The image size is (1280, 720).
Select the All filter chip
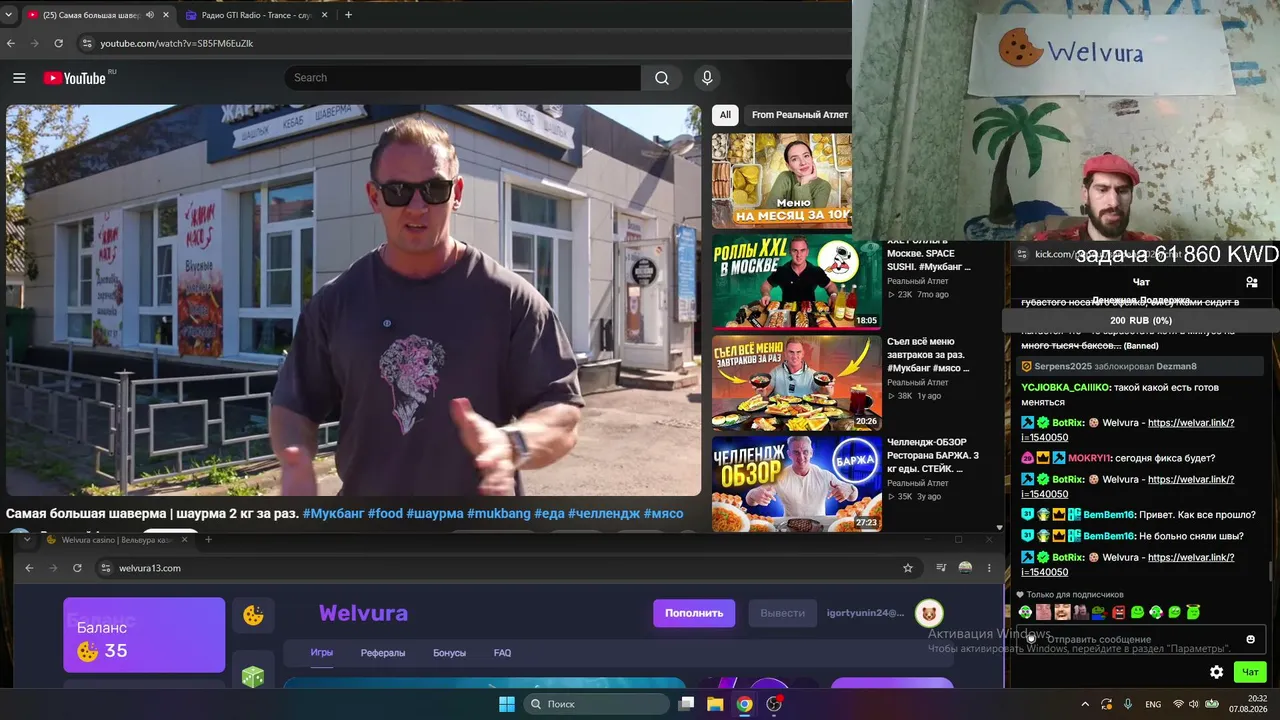pyautogui.click(x=725, y=115)
